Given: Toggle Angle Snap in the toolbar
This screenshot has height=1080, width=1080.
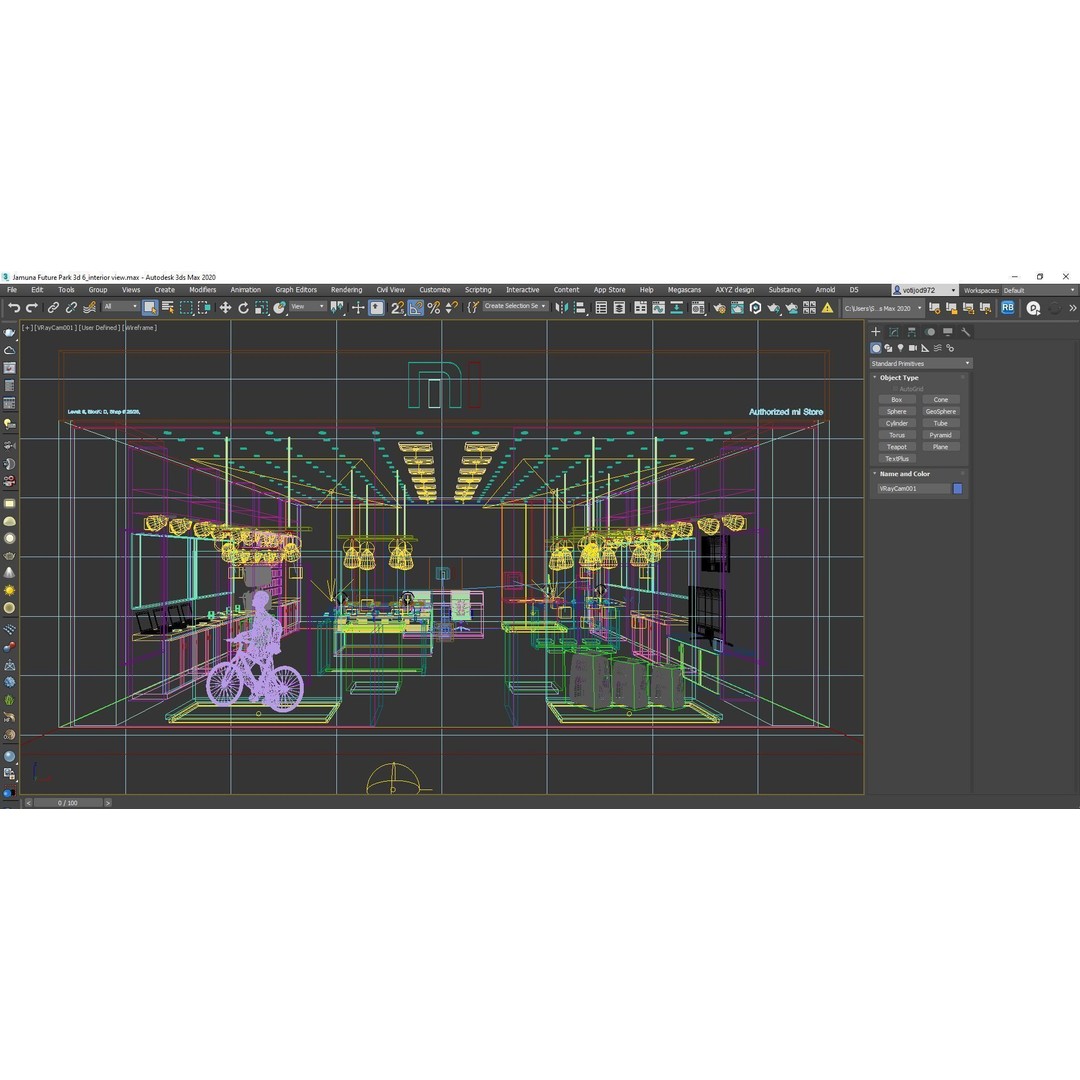Looking at the screenshot, I should 416,307.
